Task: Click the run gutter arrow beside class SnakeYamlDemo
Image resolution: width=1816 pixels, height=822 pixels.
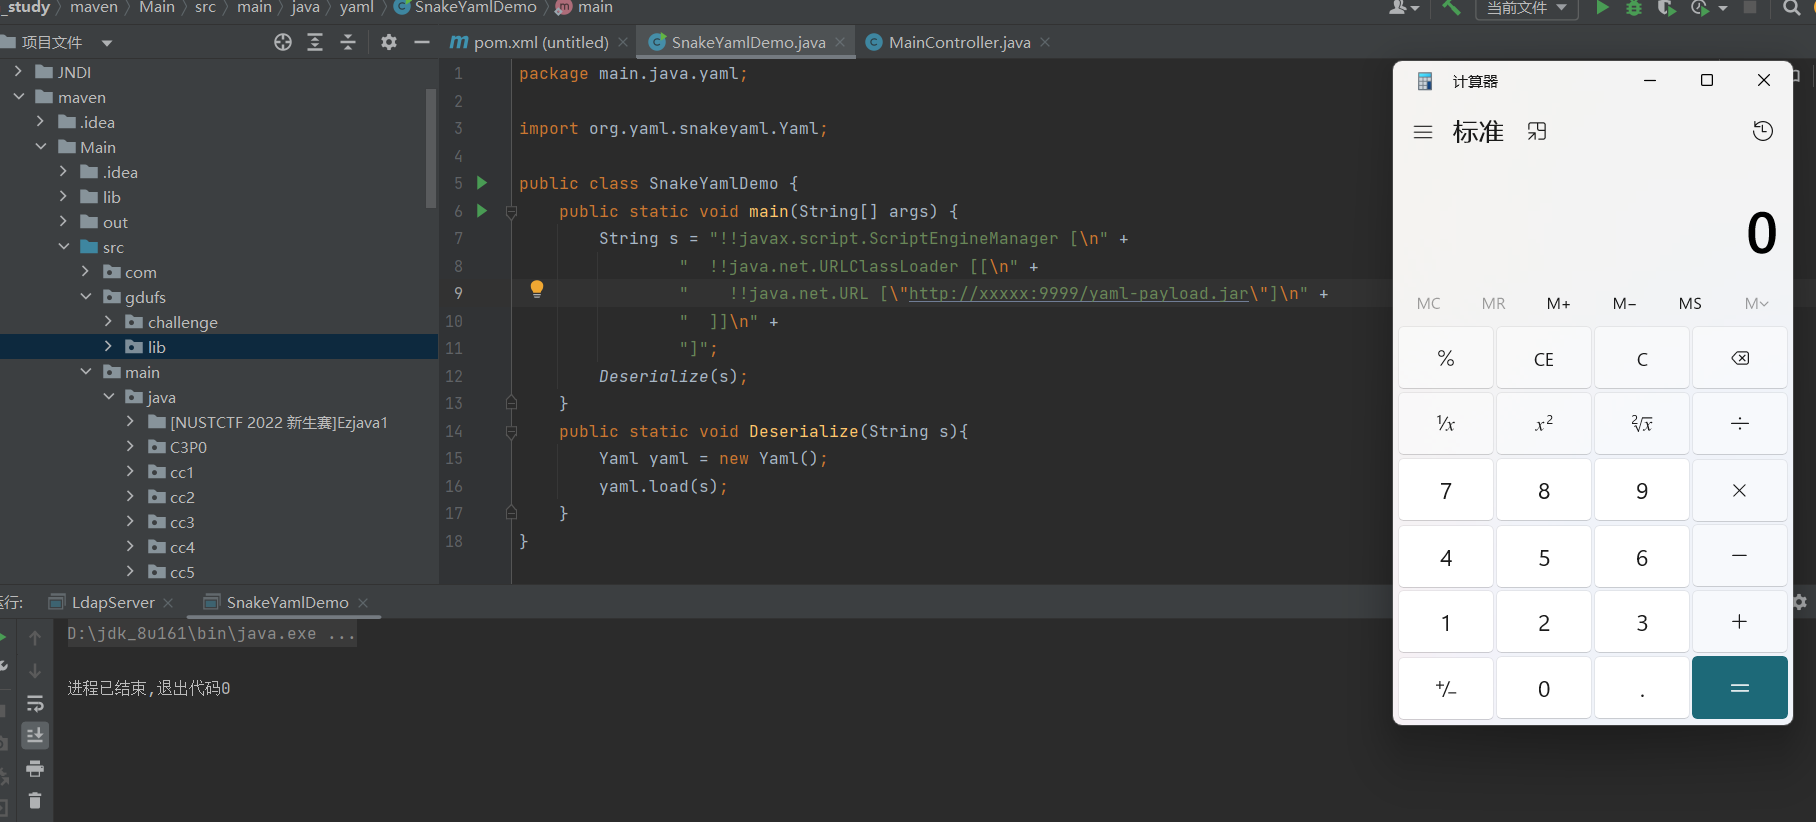Action: pyautogui.click(x=482, y=183)
